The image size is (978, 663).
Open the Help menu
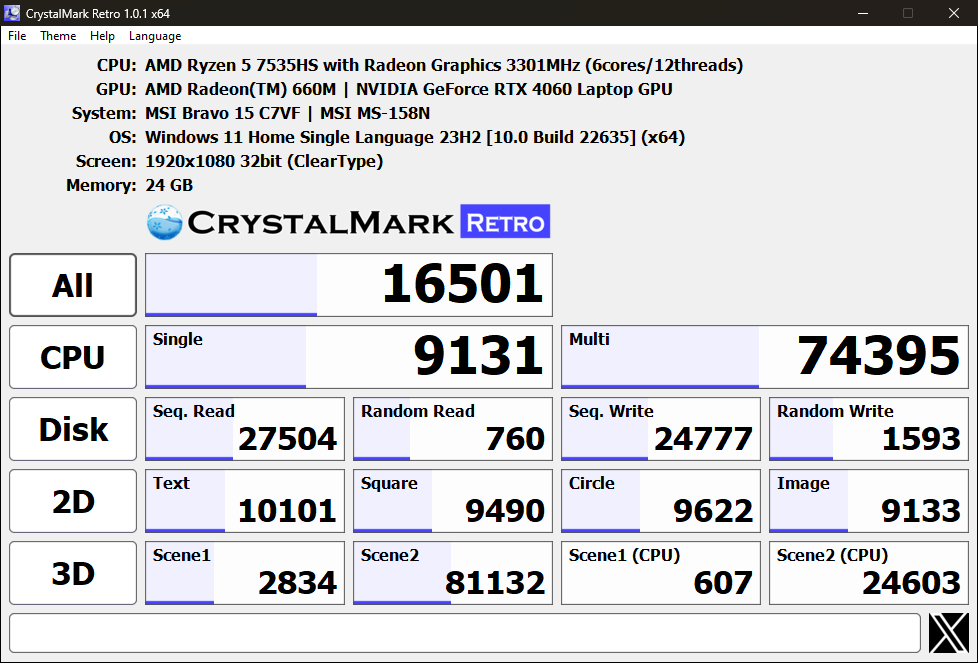(102, 36)
